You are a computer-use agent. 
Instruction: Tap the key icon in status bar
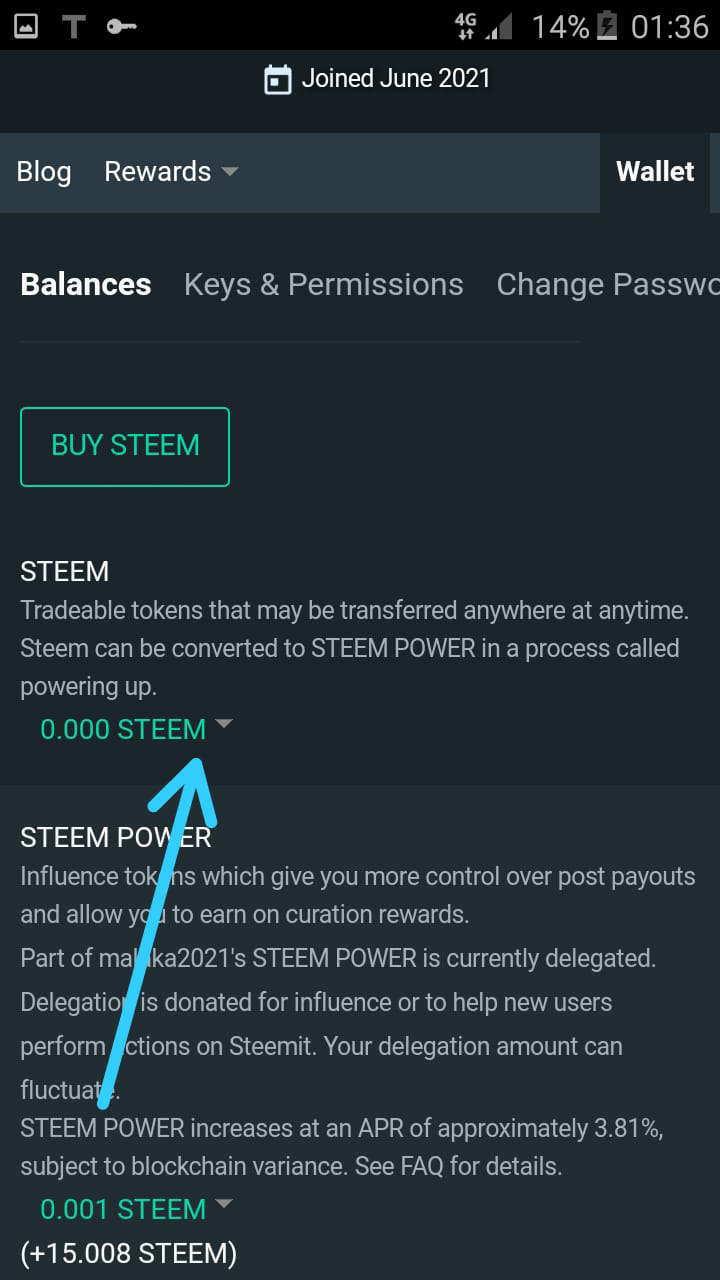tap(122, 26)
